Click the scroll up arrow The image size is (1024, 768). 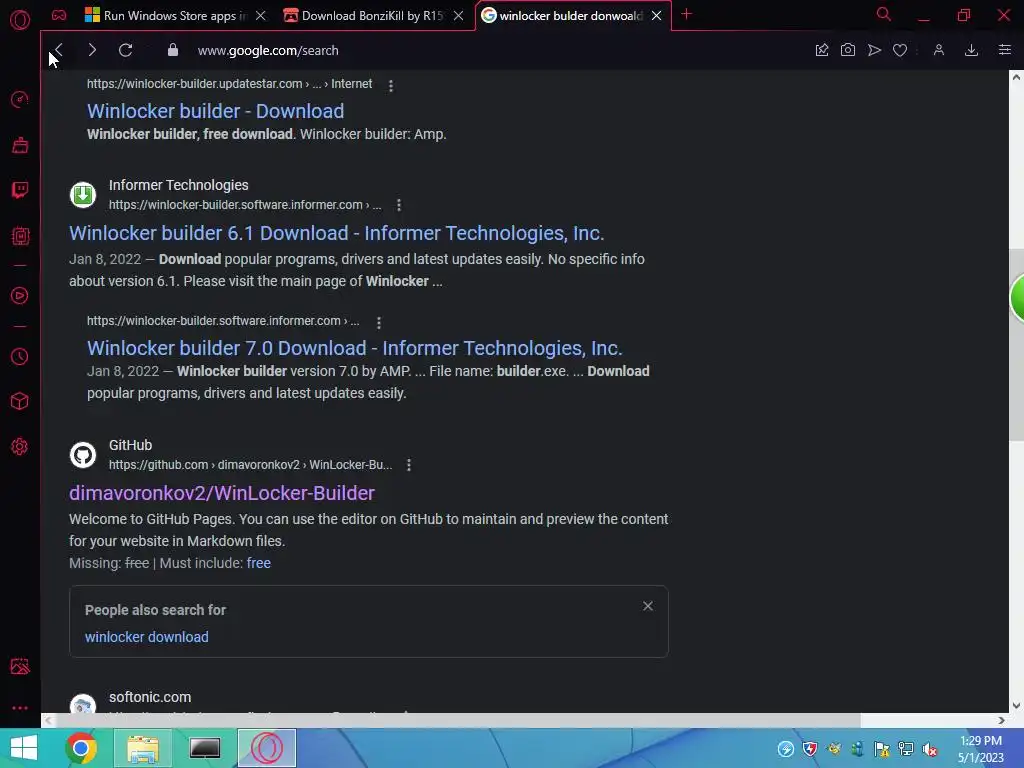tap(1016, 77)
